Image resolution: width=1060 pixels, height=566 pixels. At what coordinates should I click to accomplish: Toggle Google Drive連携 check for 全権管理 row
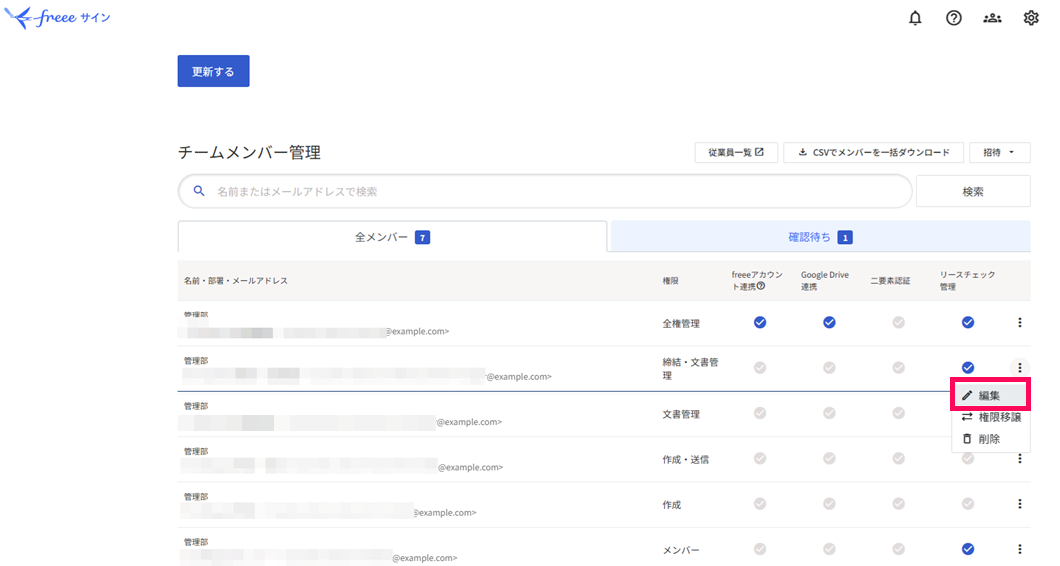[829, 323]
